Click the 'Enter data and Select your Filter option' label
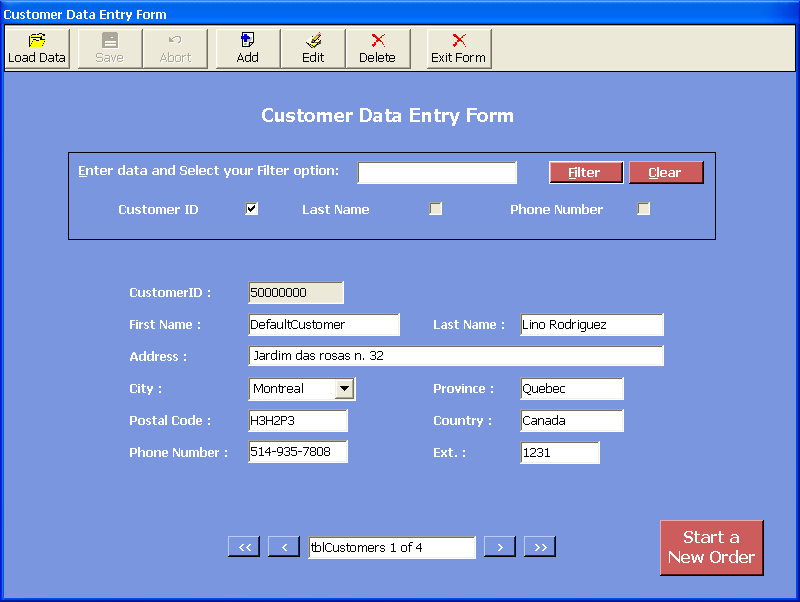 pyautogui.click(x=208, y=170)
